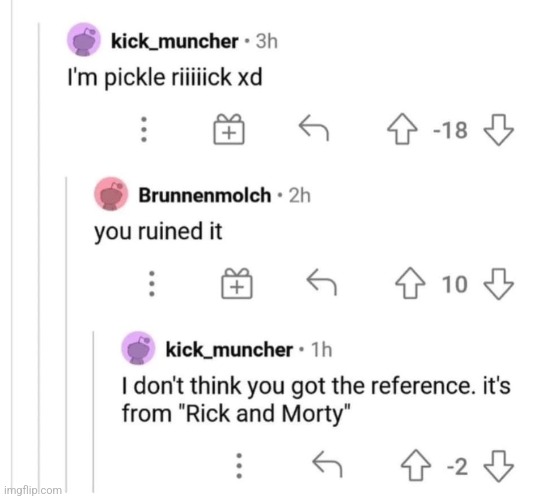The height and width of the screenshot is (499, 543).
Task: Open Brunnenmolch's user profile link
Action: [205, 195]
